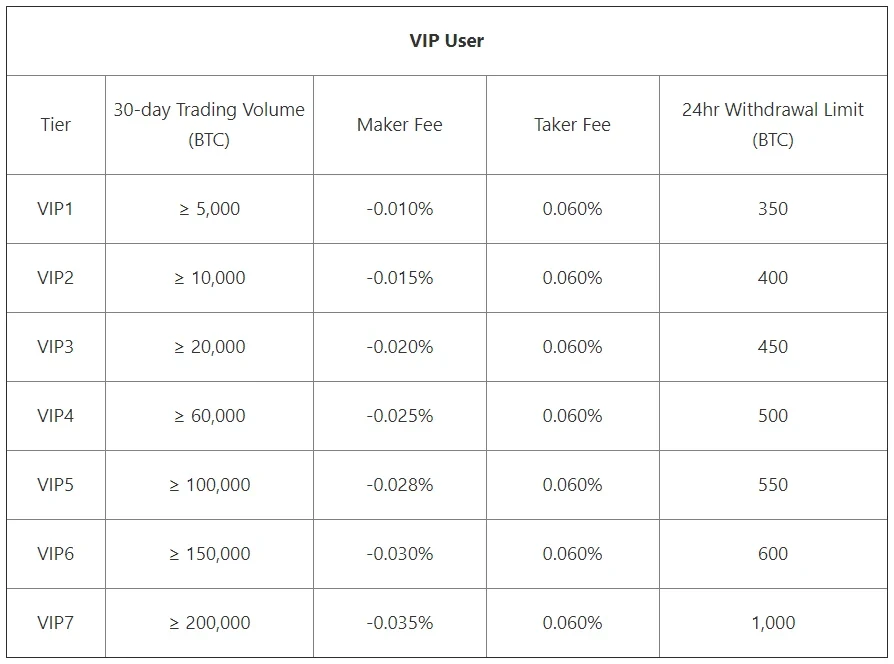This screenshot has height=664, width=894.
Task: Click the VIP User table title
Action: pyautogui.click(x=446, y=40)
